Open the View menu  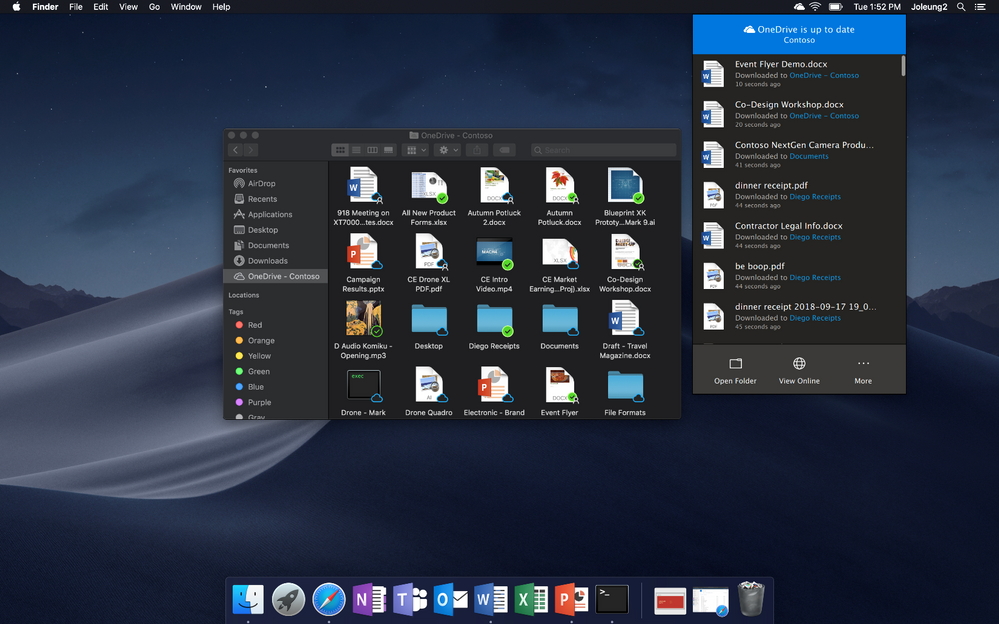coord(127,7)
